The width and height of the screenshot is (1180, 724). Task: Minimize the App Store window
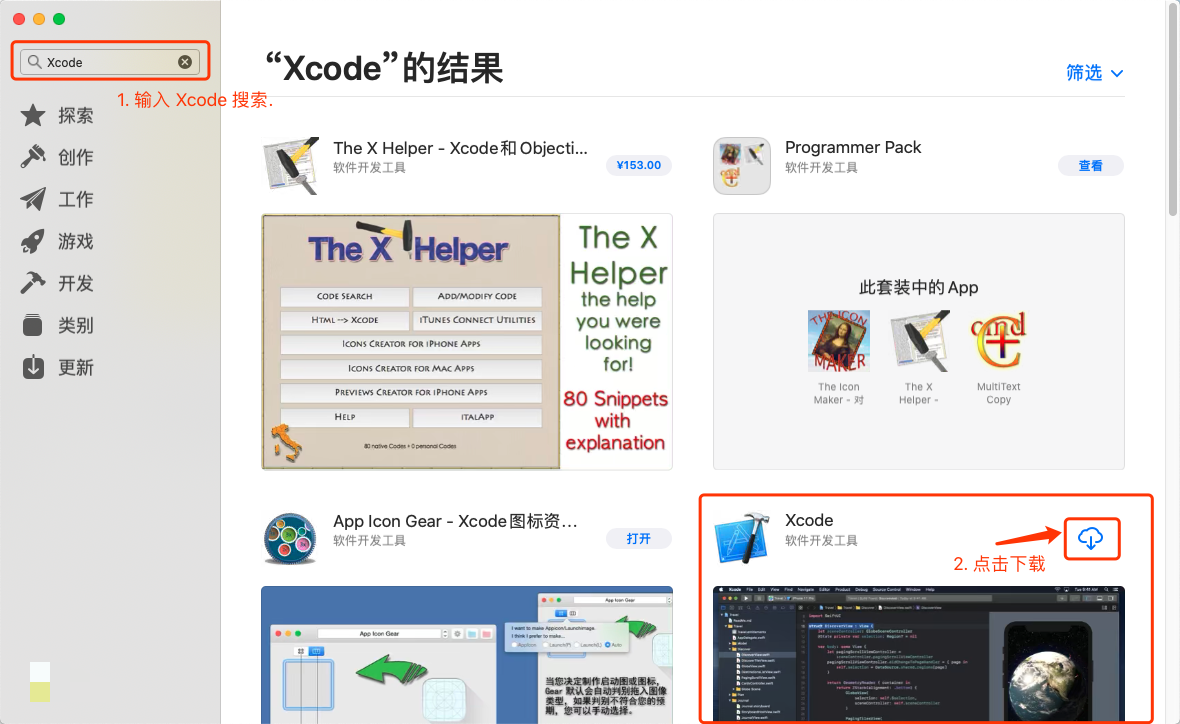(x=39, y=19)
